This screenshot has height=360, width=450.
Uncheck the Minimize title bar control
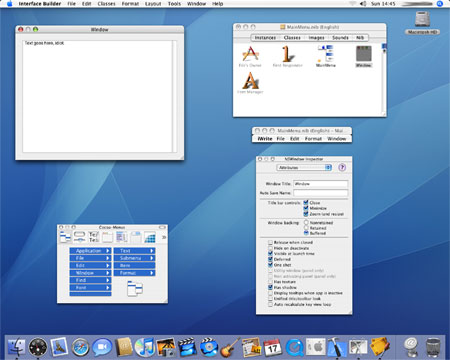click(306, 208)
